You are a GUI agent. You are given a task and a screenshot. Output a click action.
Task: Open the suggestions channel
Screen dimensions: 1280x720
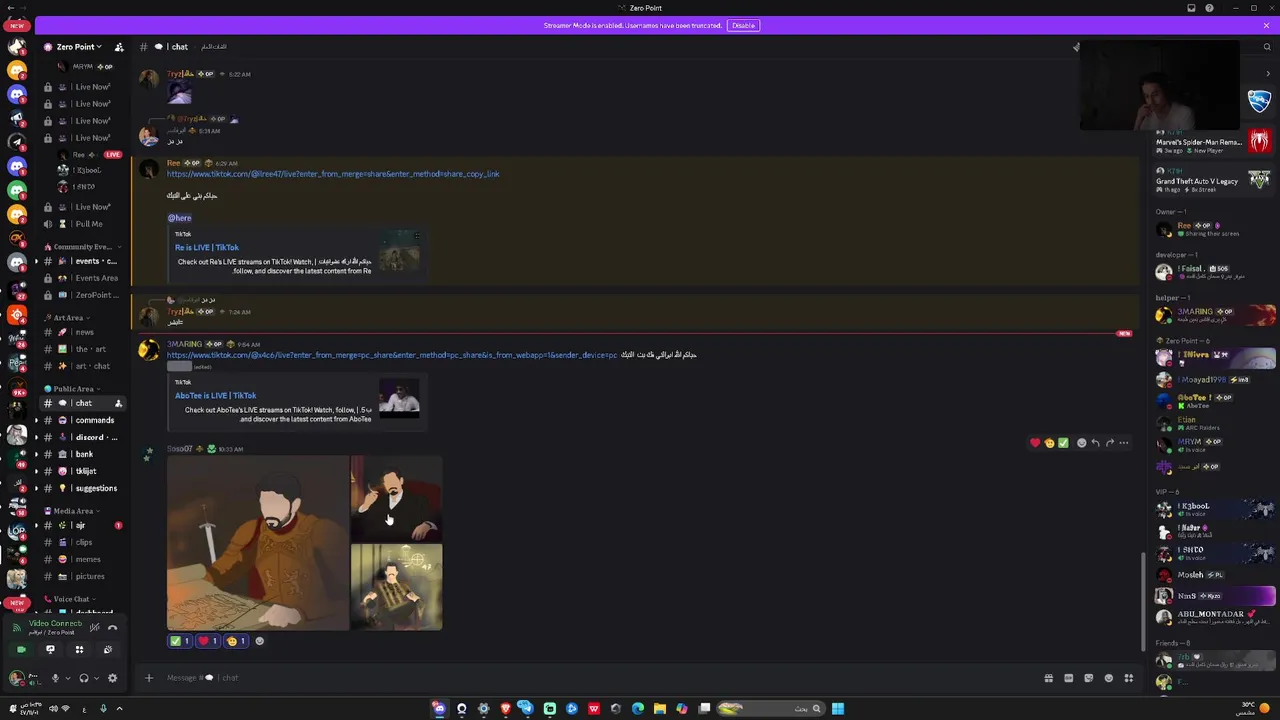83,488
